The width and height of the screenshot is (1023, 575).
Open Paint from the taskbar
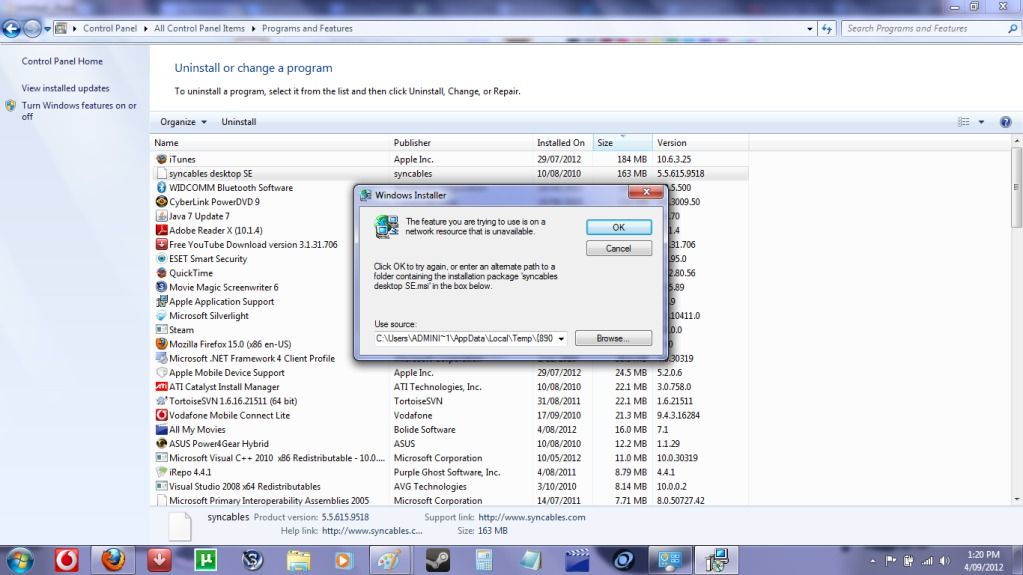click(390, 560)
